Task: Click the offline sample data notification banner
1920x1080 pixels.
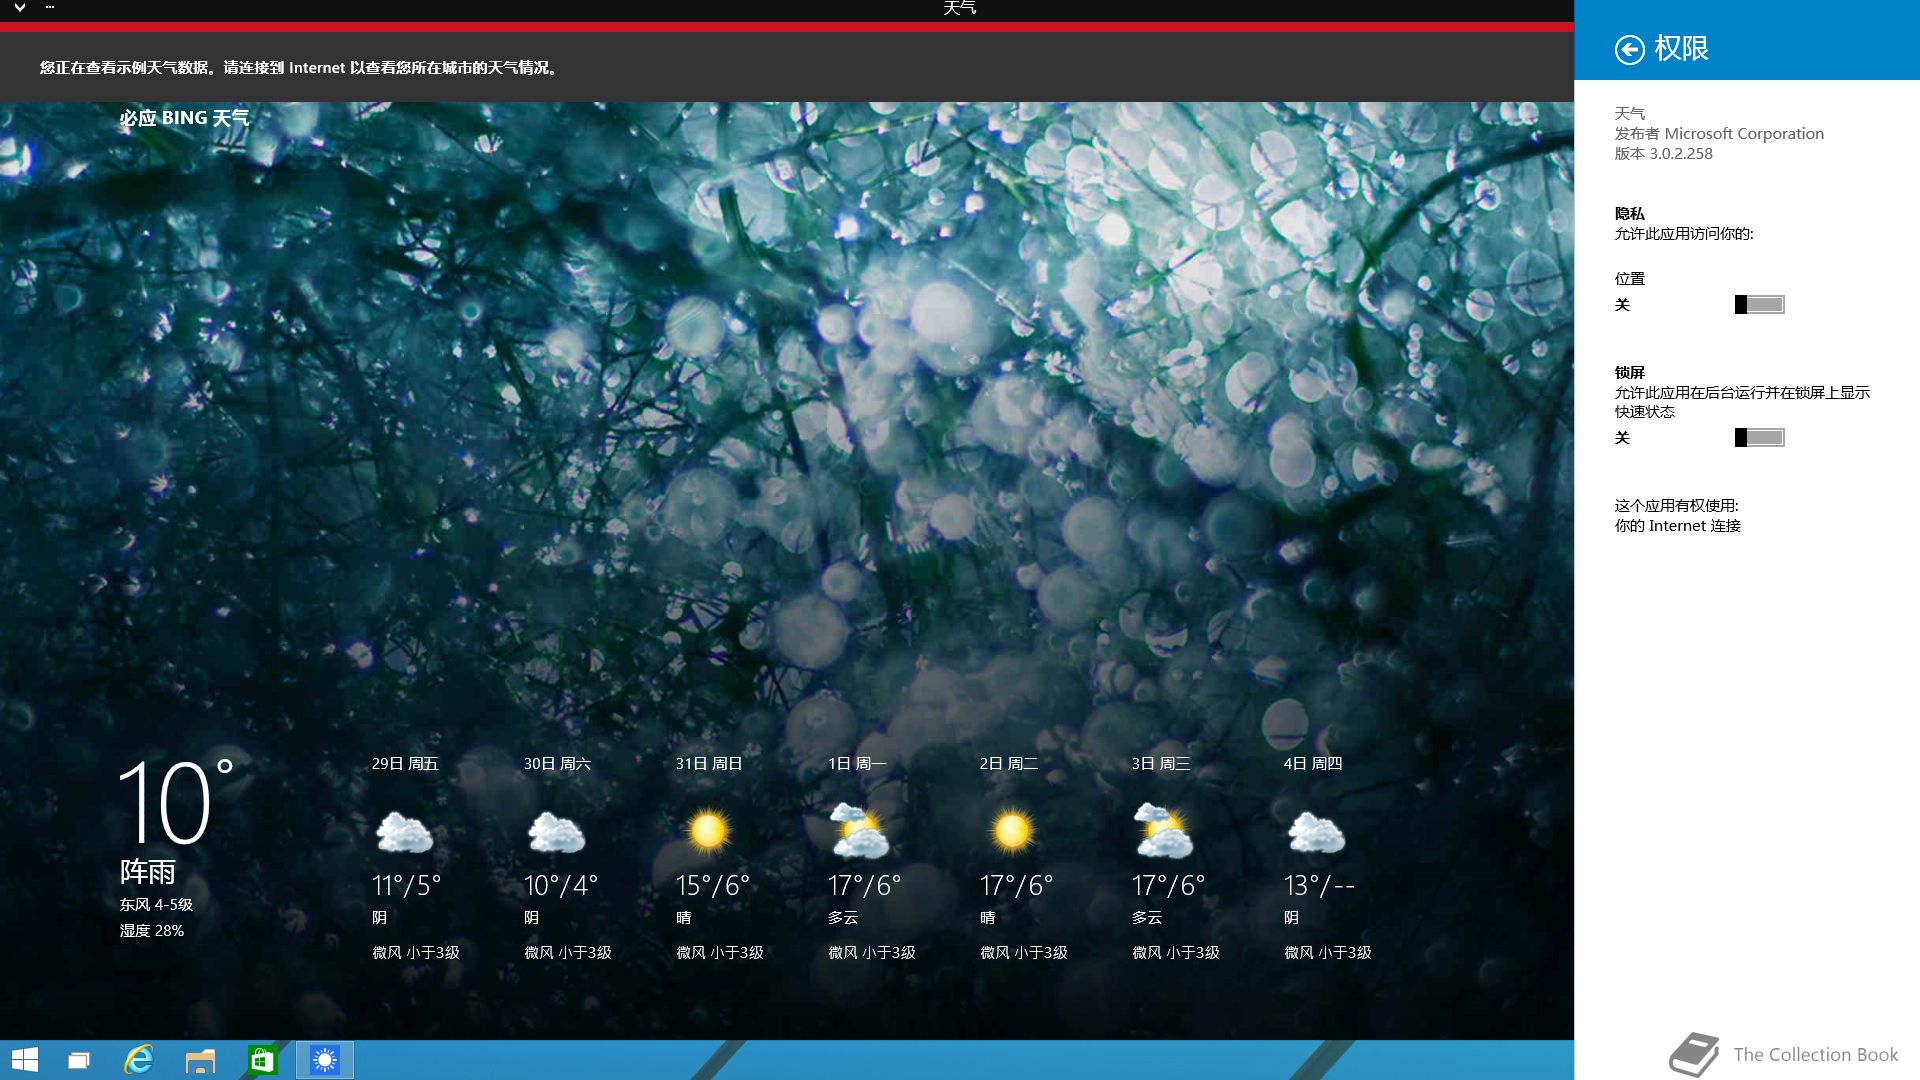Action: click(787, 67)
